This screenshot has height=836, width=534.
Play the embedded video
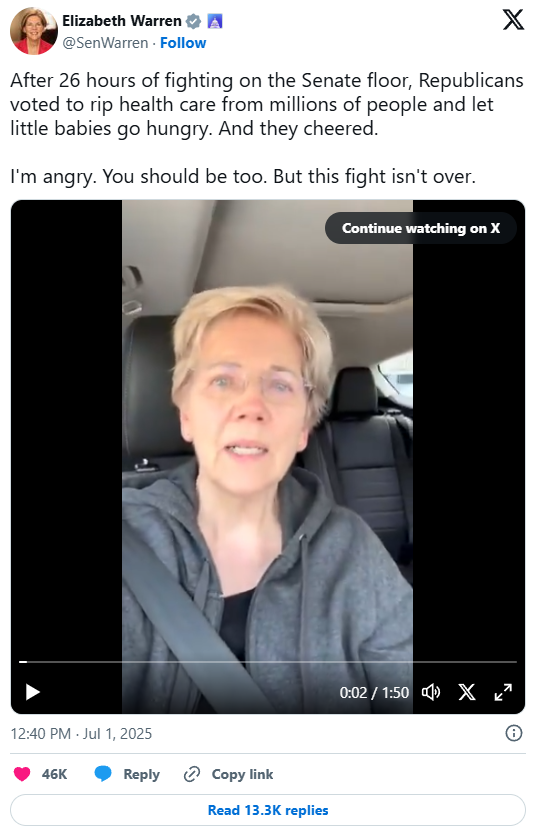click(x=33, y=692)
